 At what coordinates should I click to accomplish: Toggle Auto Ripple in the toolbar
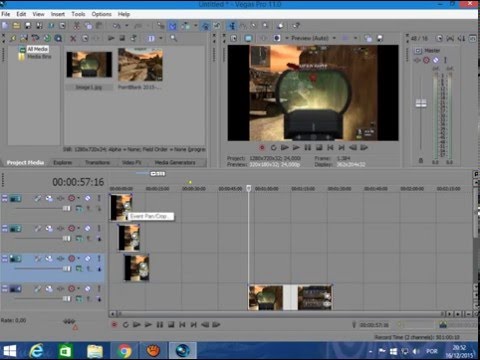tap(185, 26)
